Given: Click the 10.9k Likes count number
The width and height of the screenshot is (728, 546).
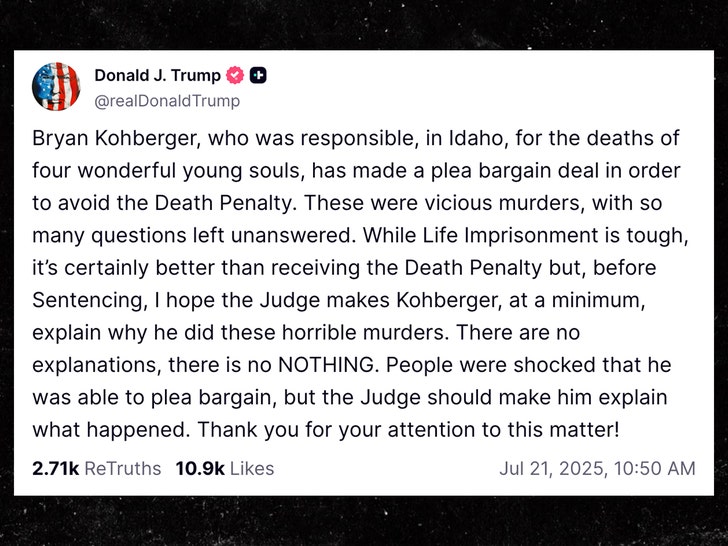Looking at the screenshot, I should tap(200, 468).
